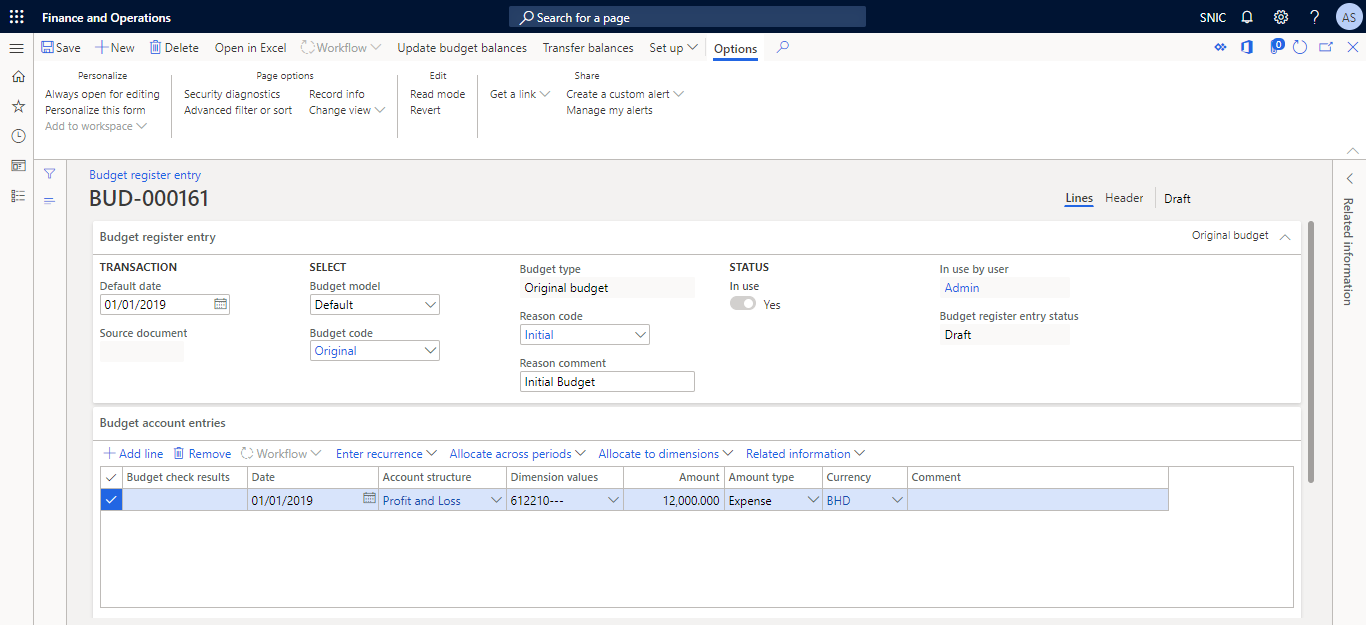Click the Help question mark icon
The width and height of the screenshot is (1366, 625).
point(1314,16)
